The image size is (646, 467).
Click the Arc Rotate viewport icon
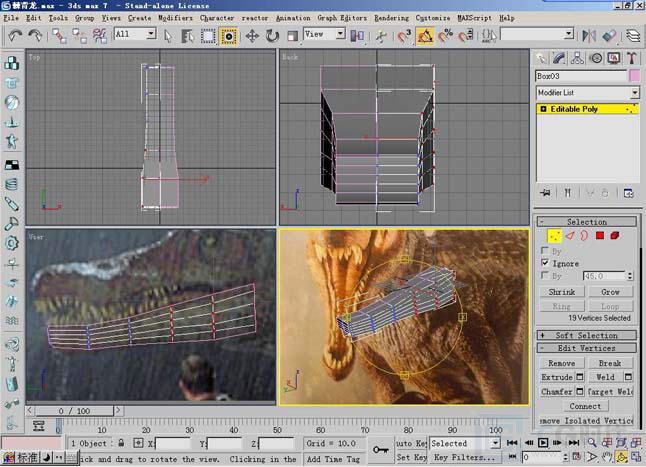[622, 457]
